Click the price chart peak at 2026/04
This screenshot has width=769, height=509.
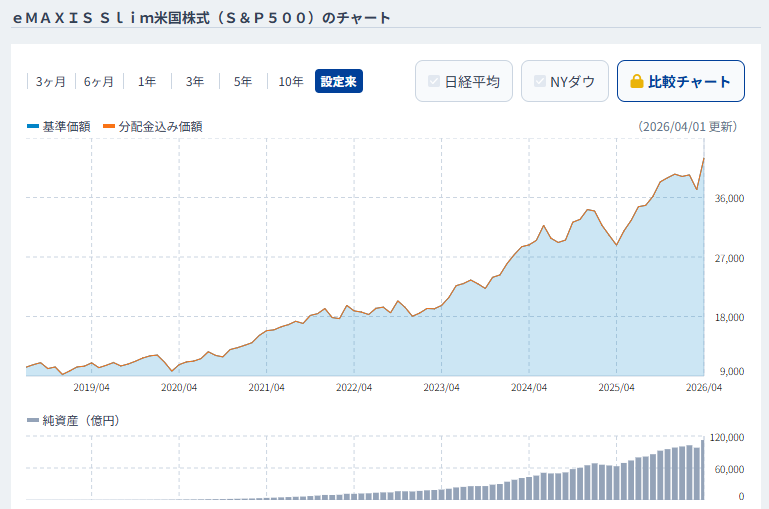coord(704,158)
